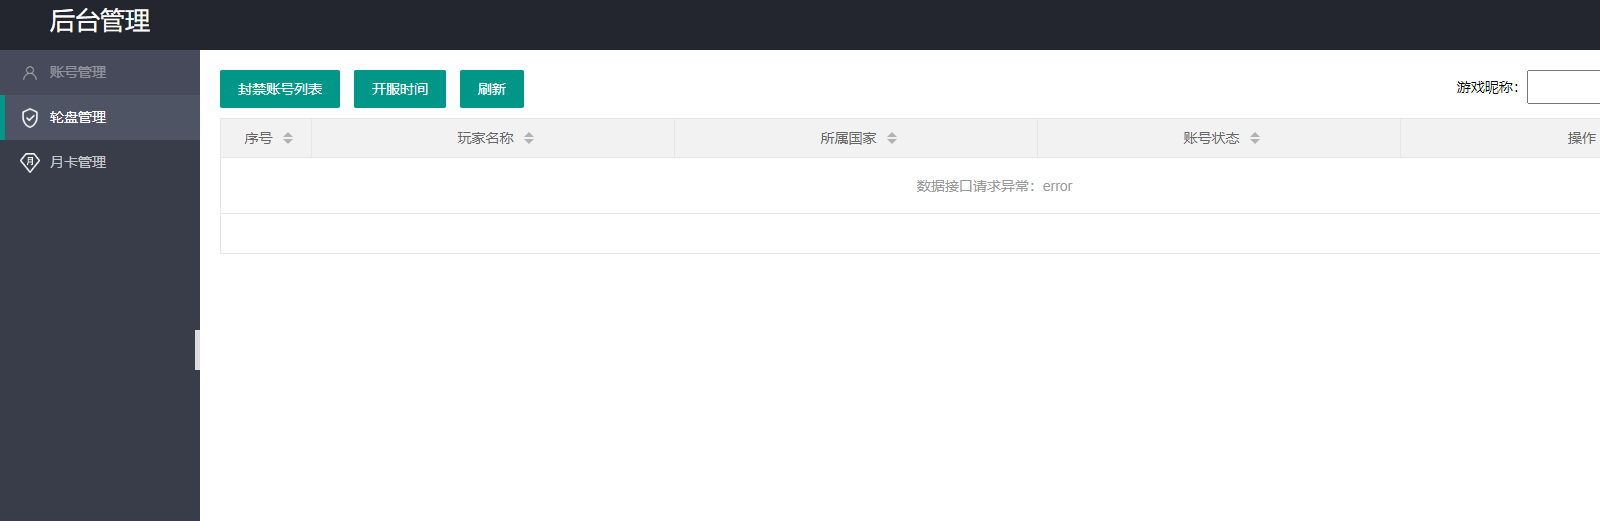This screenshot has height=521, width=1600.
Task: Sort 序号 column ascending with up arrow
Action: pos(288,134)
